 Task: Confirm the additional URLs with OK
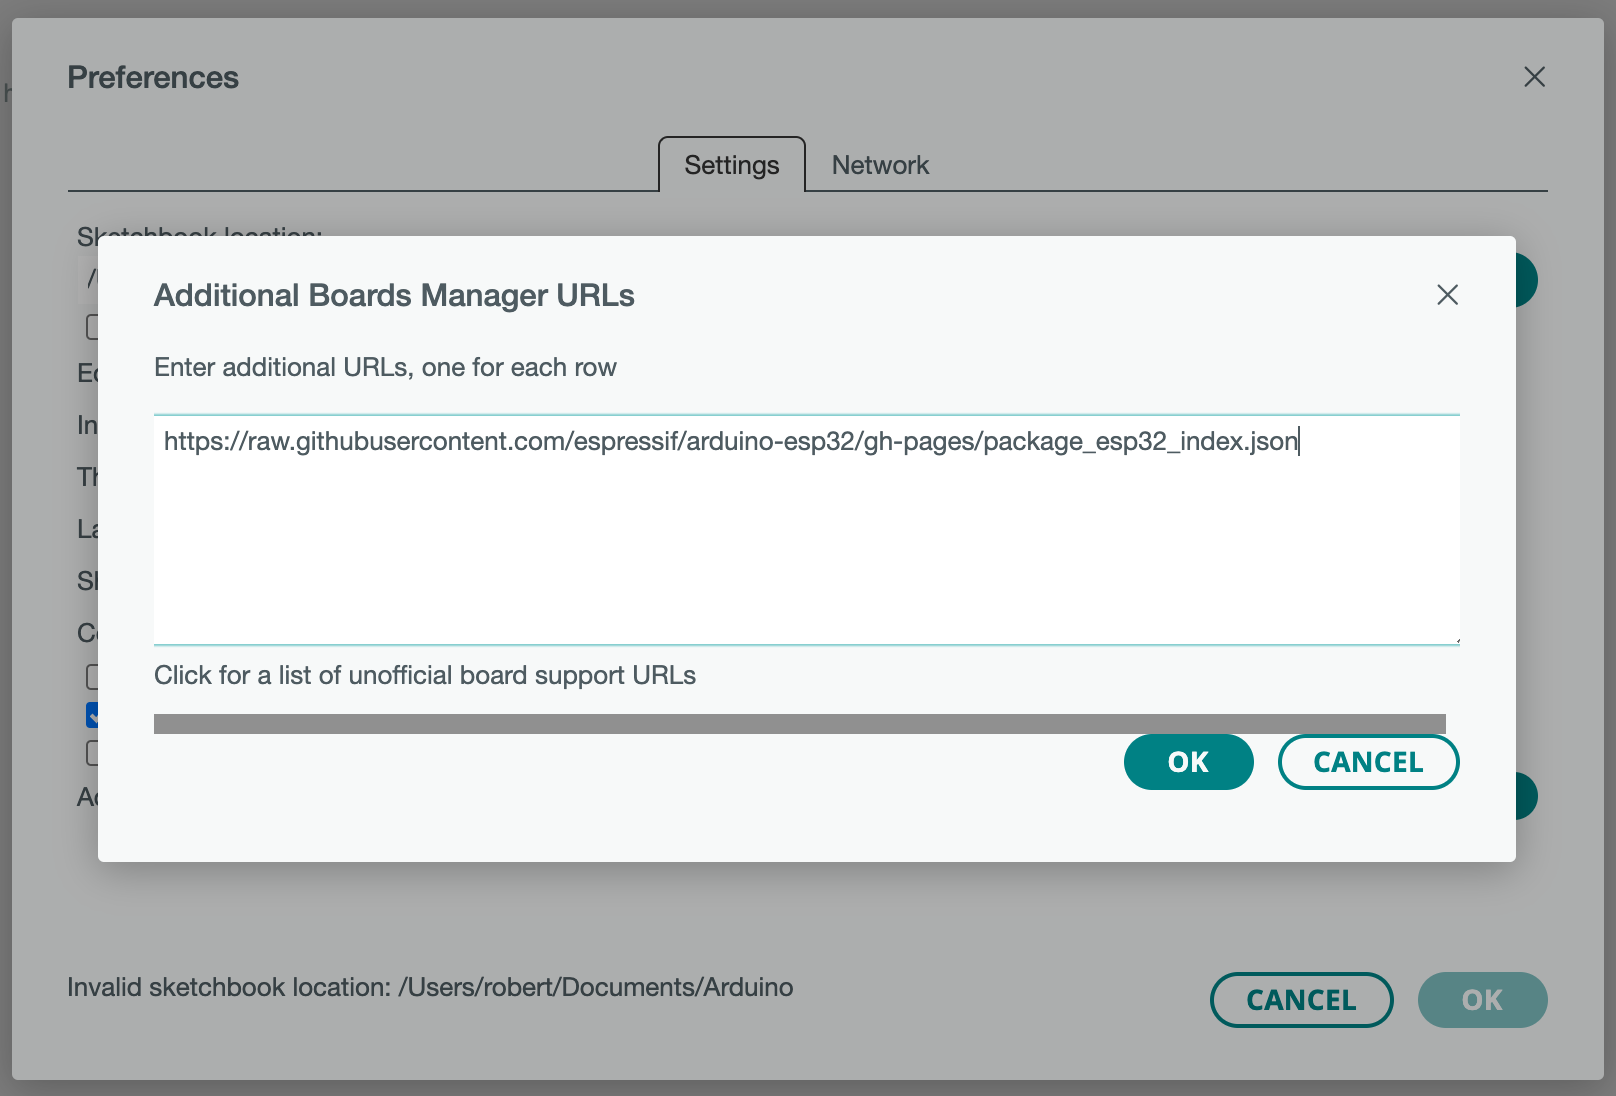(x=1188, y=761)
